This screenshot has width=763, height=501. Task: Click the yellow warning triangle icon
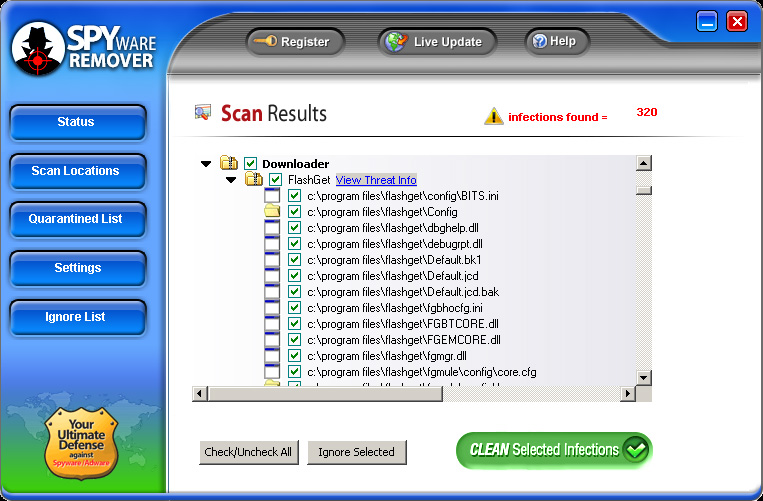coord(493,116)
